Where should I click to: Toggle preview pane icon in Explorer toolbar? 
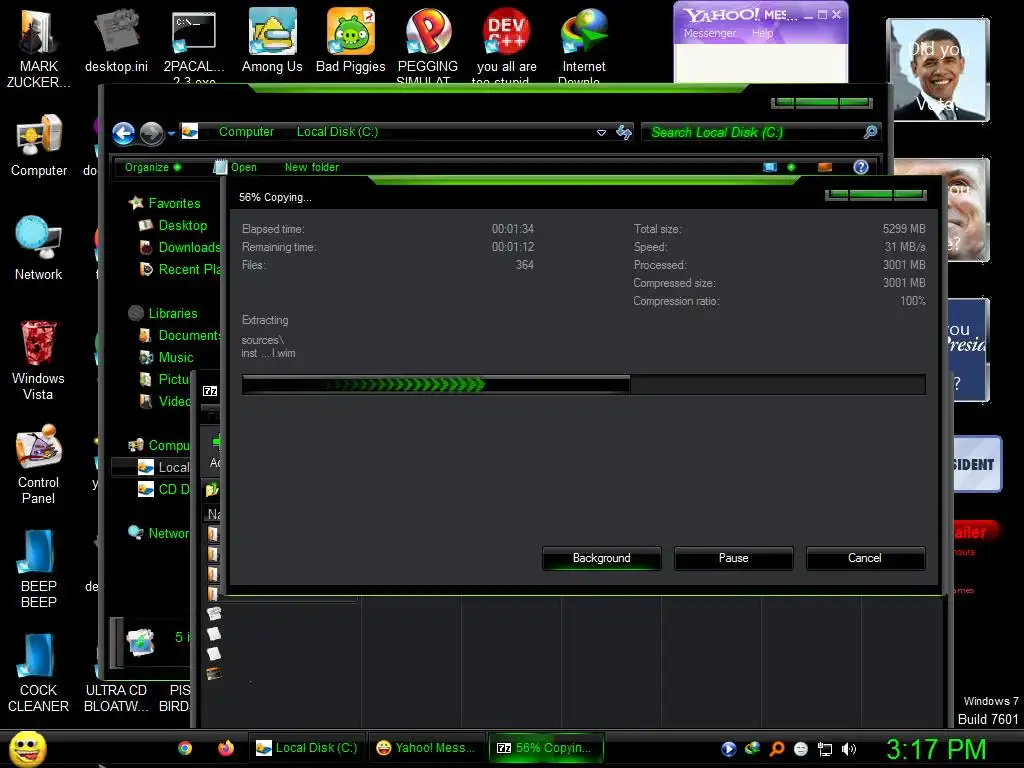[825, 167]
